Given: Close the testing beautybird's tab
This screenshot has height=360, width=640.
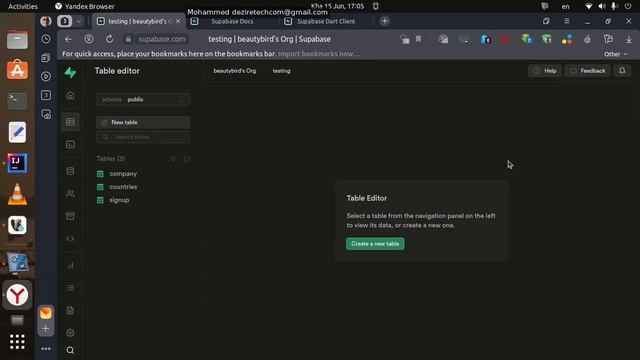Looking at the screenshot, I should (178, 21).
